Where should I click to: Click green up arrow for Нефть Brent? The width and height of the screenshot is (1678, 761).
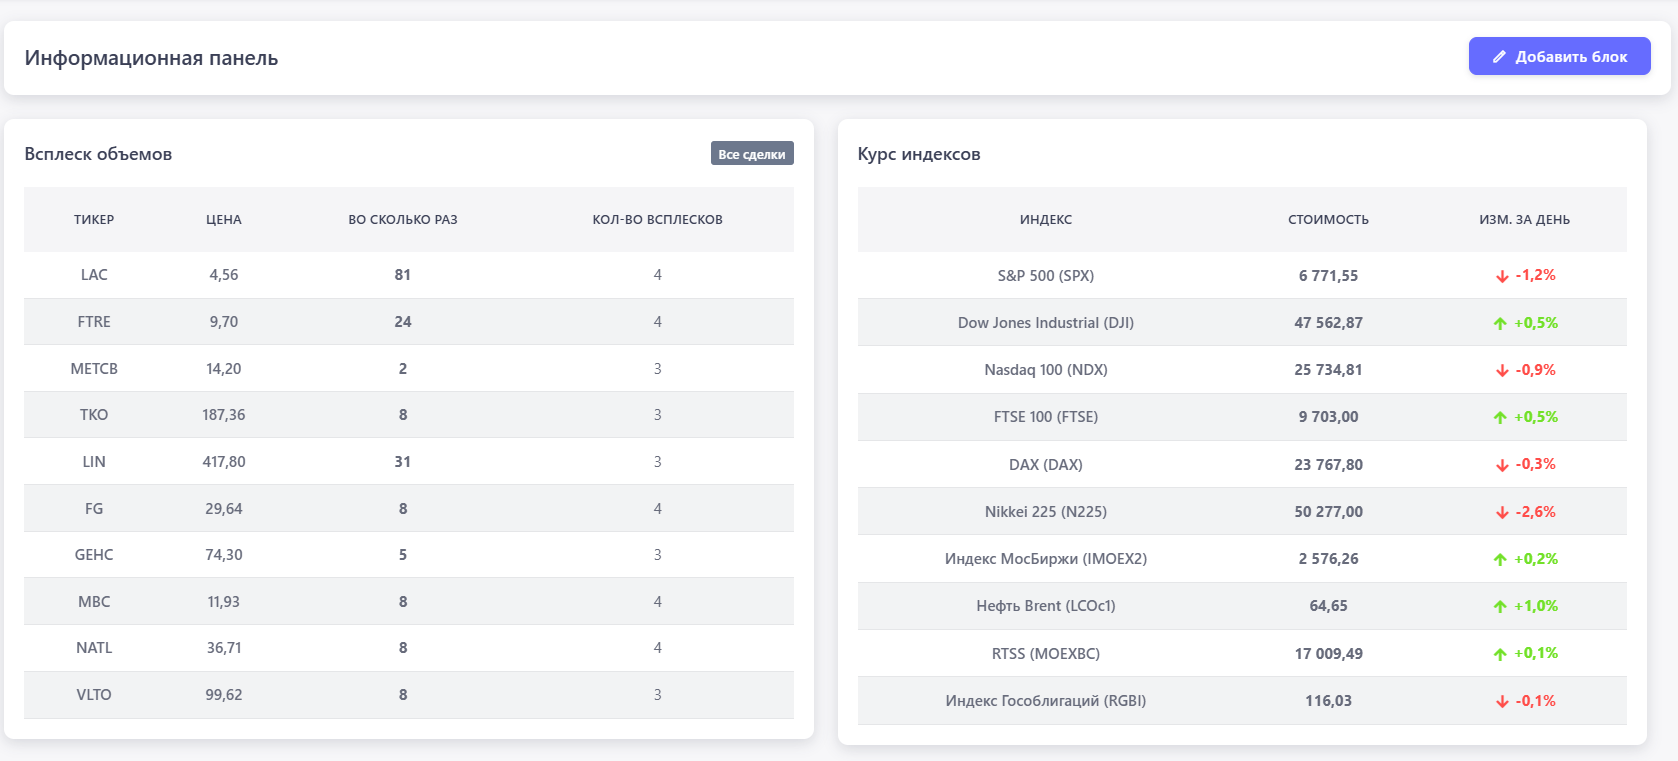click(x=1500, y=607)
